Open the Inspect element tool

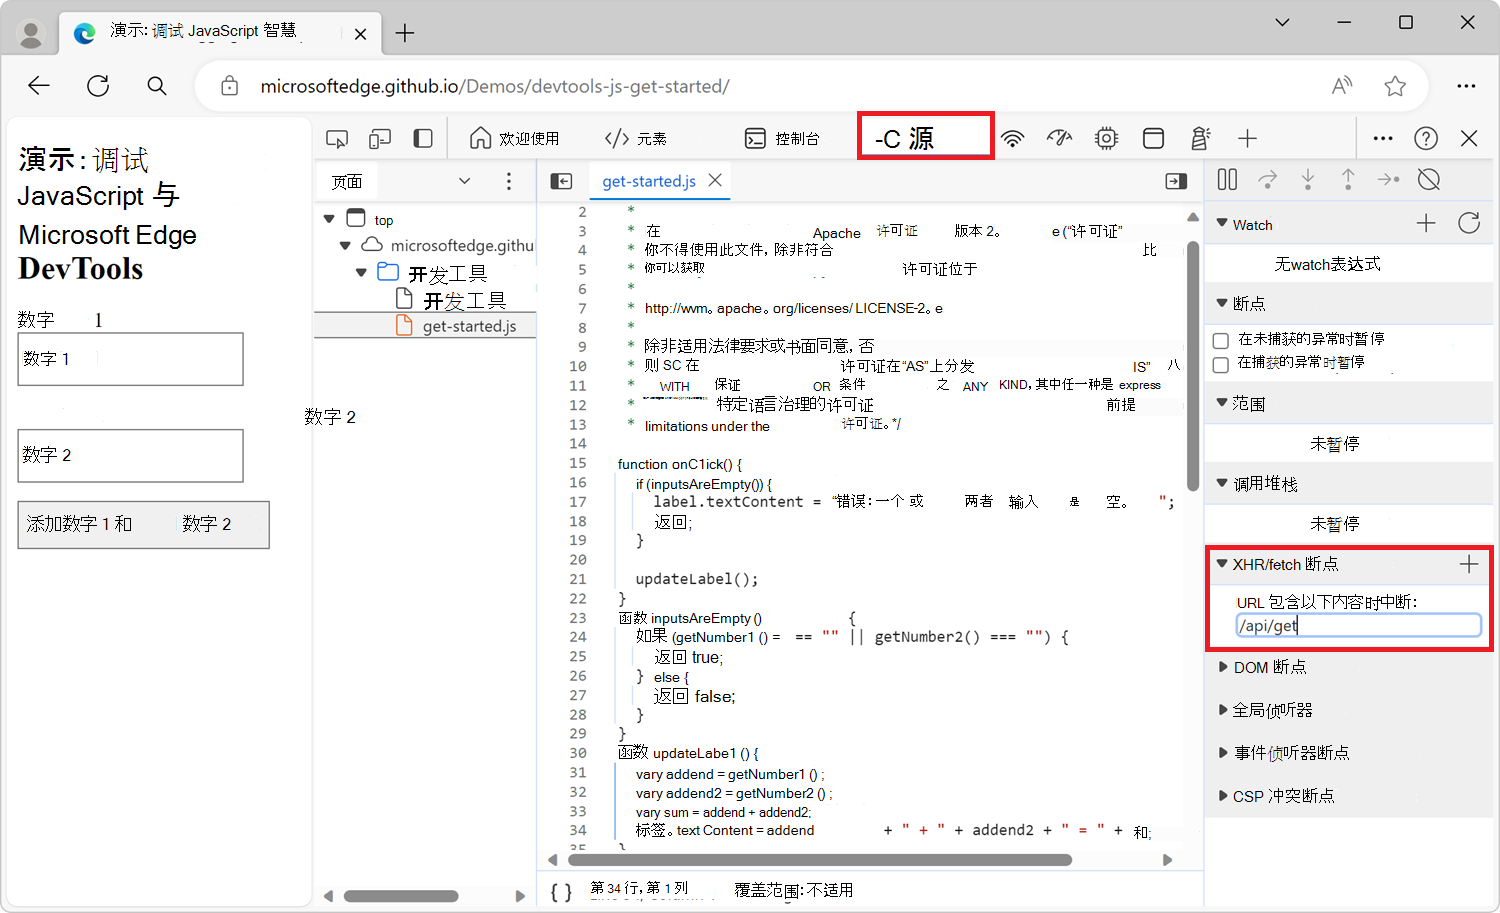(x=337, y=138)
